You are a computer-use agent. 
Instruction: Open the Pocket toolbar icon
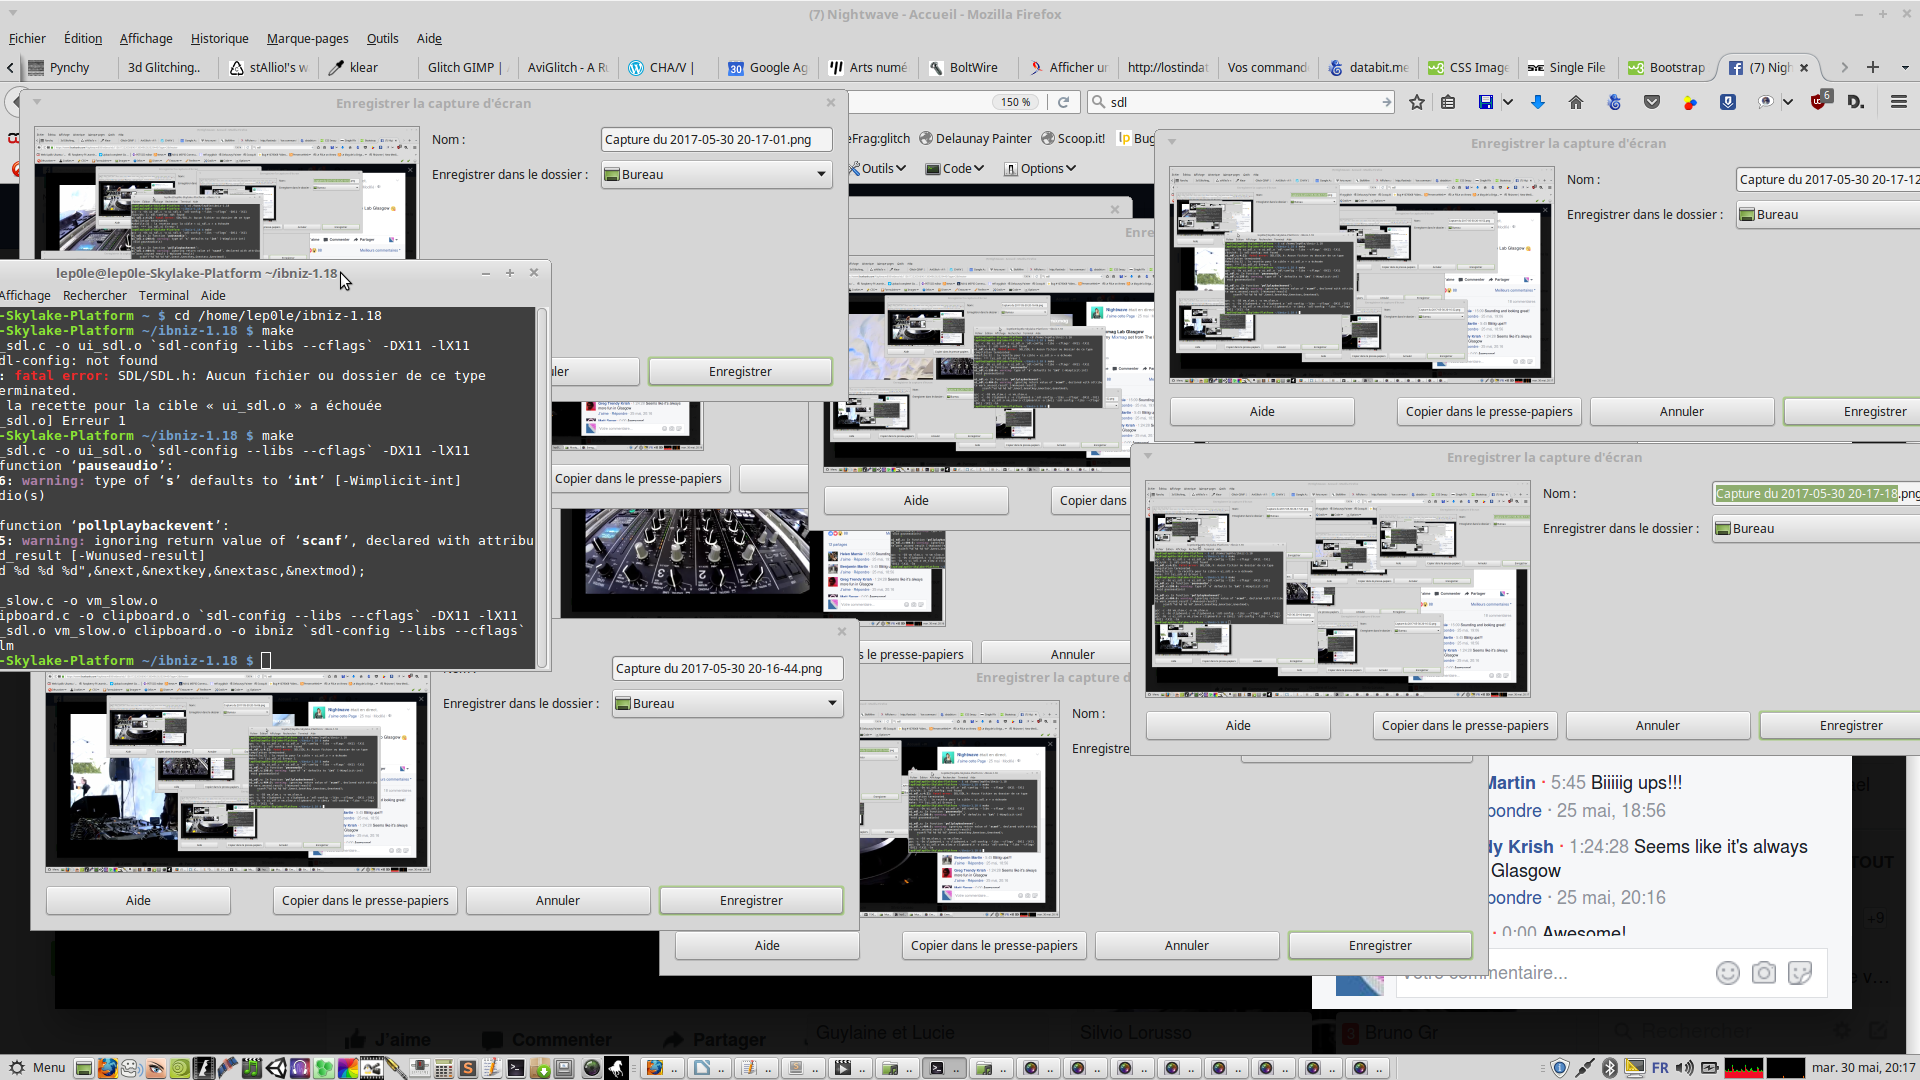click(x=1652, y=102)
